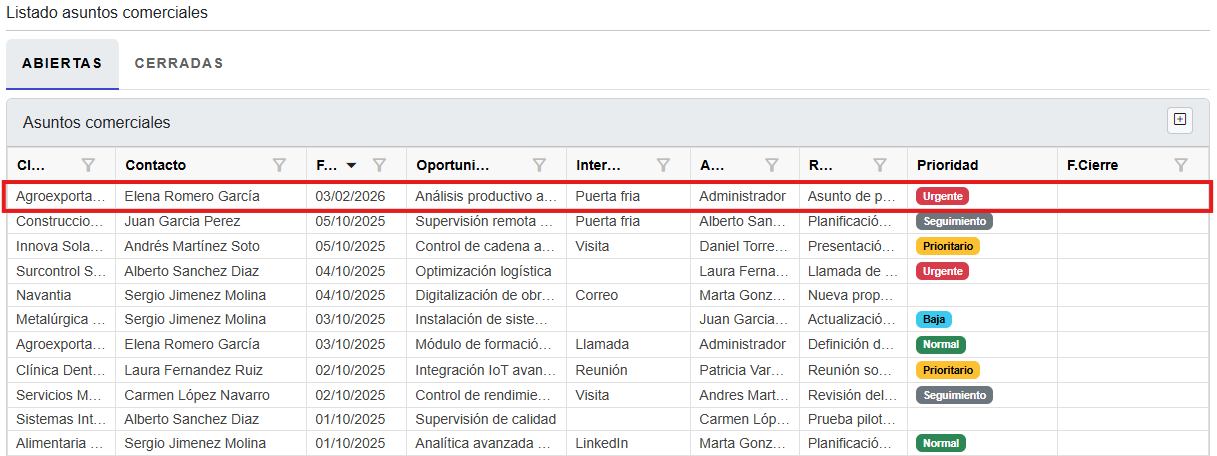The height and width of the screenshot is (456, 1217).
Task: Select the Navantia row
Action: (x=44, y=295)
